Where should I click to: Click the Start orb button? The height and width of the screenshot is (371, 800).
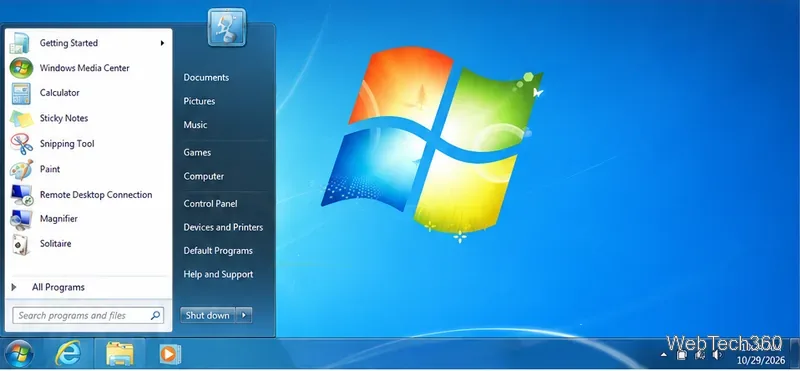pos(19,354)
